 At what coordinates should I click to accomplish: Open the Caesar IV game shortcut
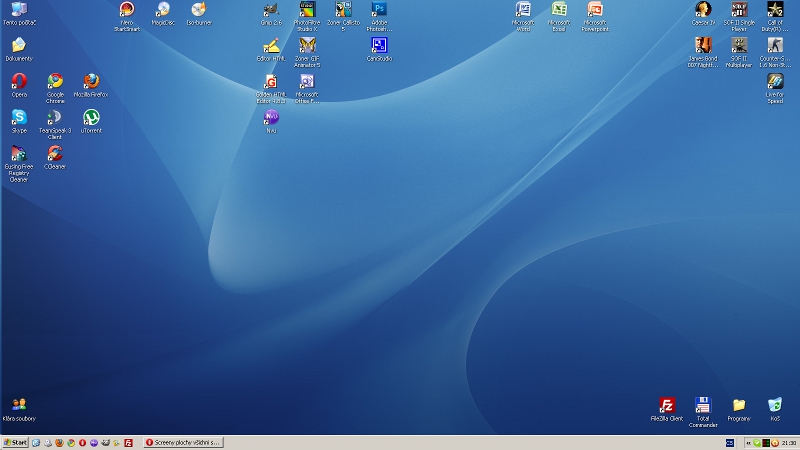coord(703,14)
